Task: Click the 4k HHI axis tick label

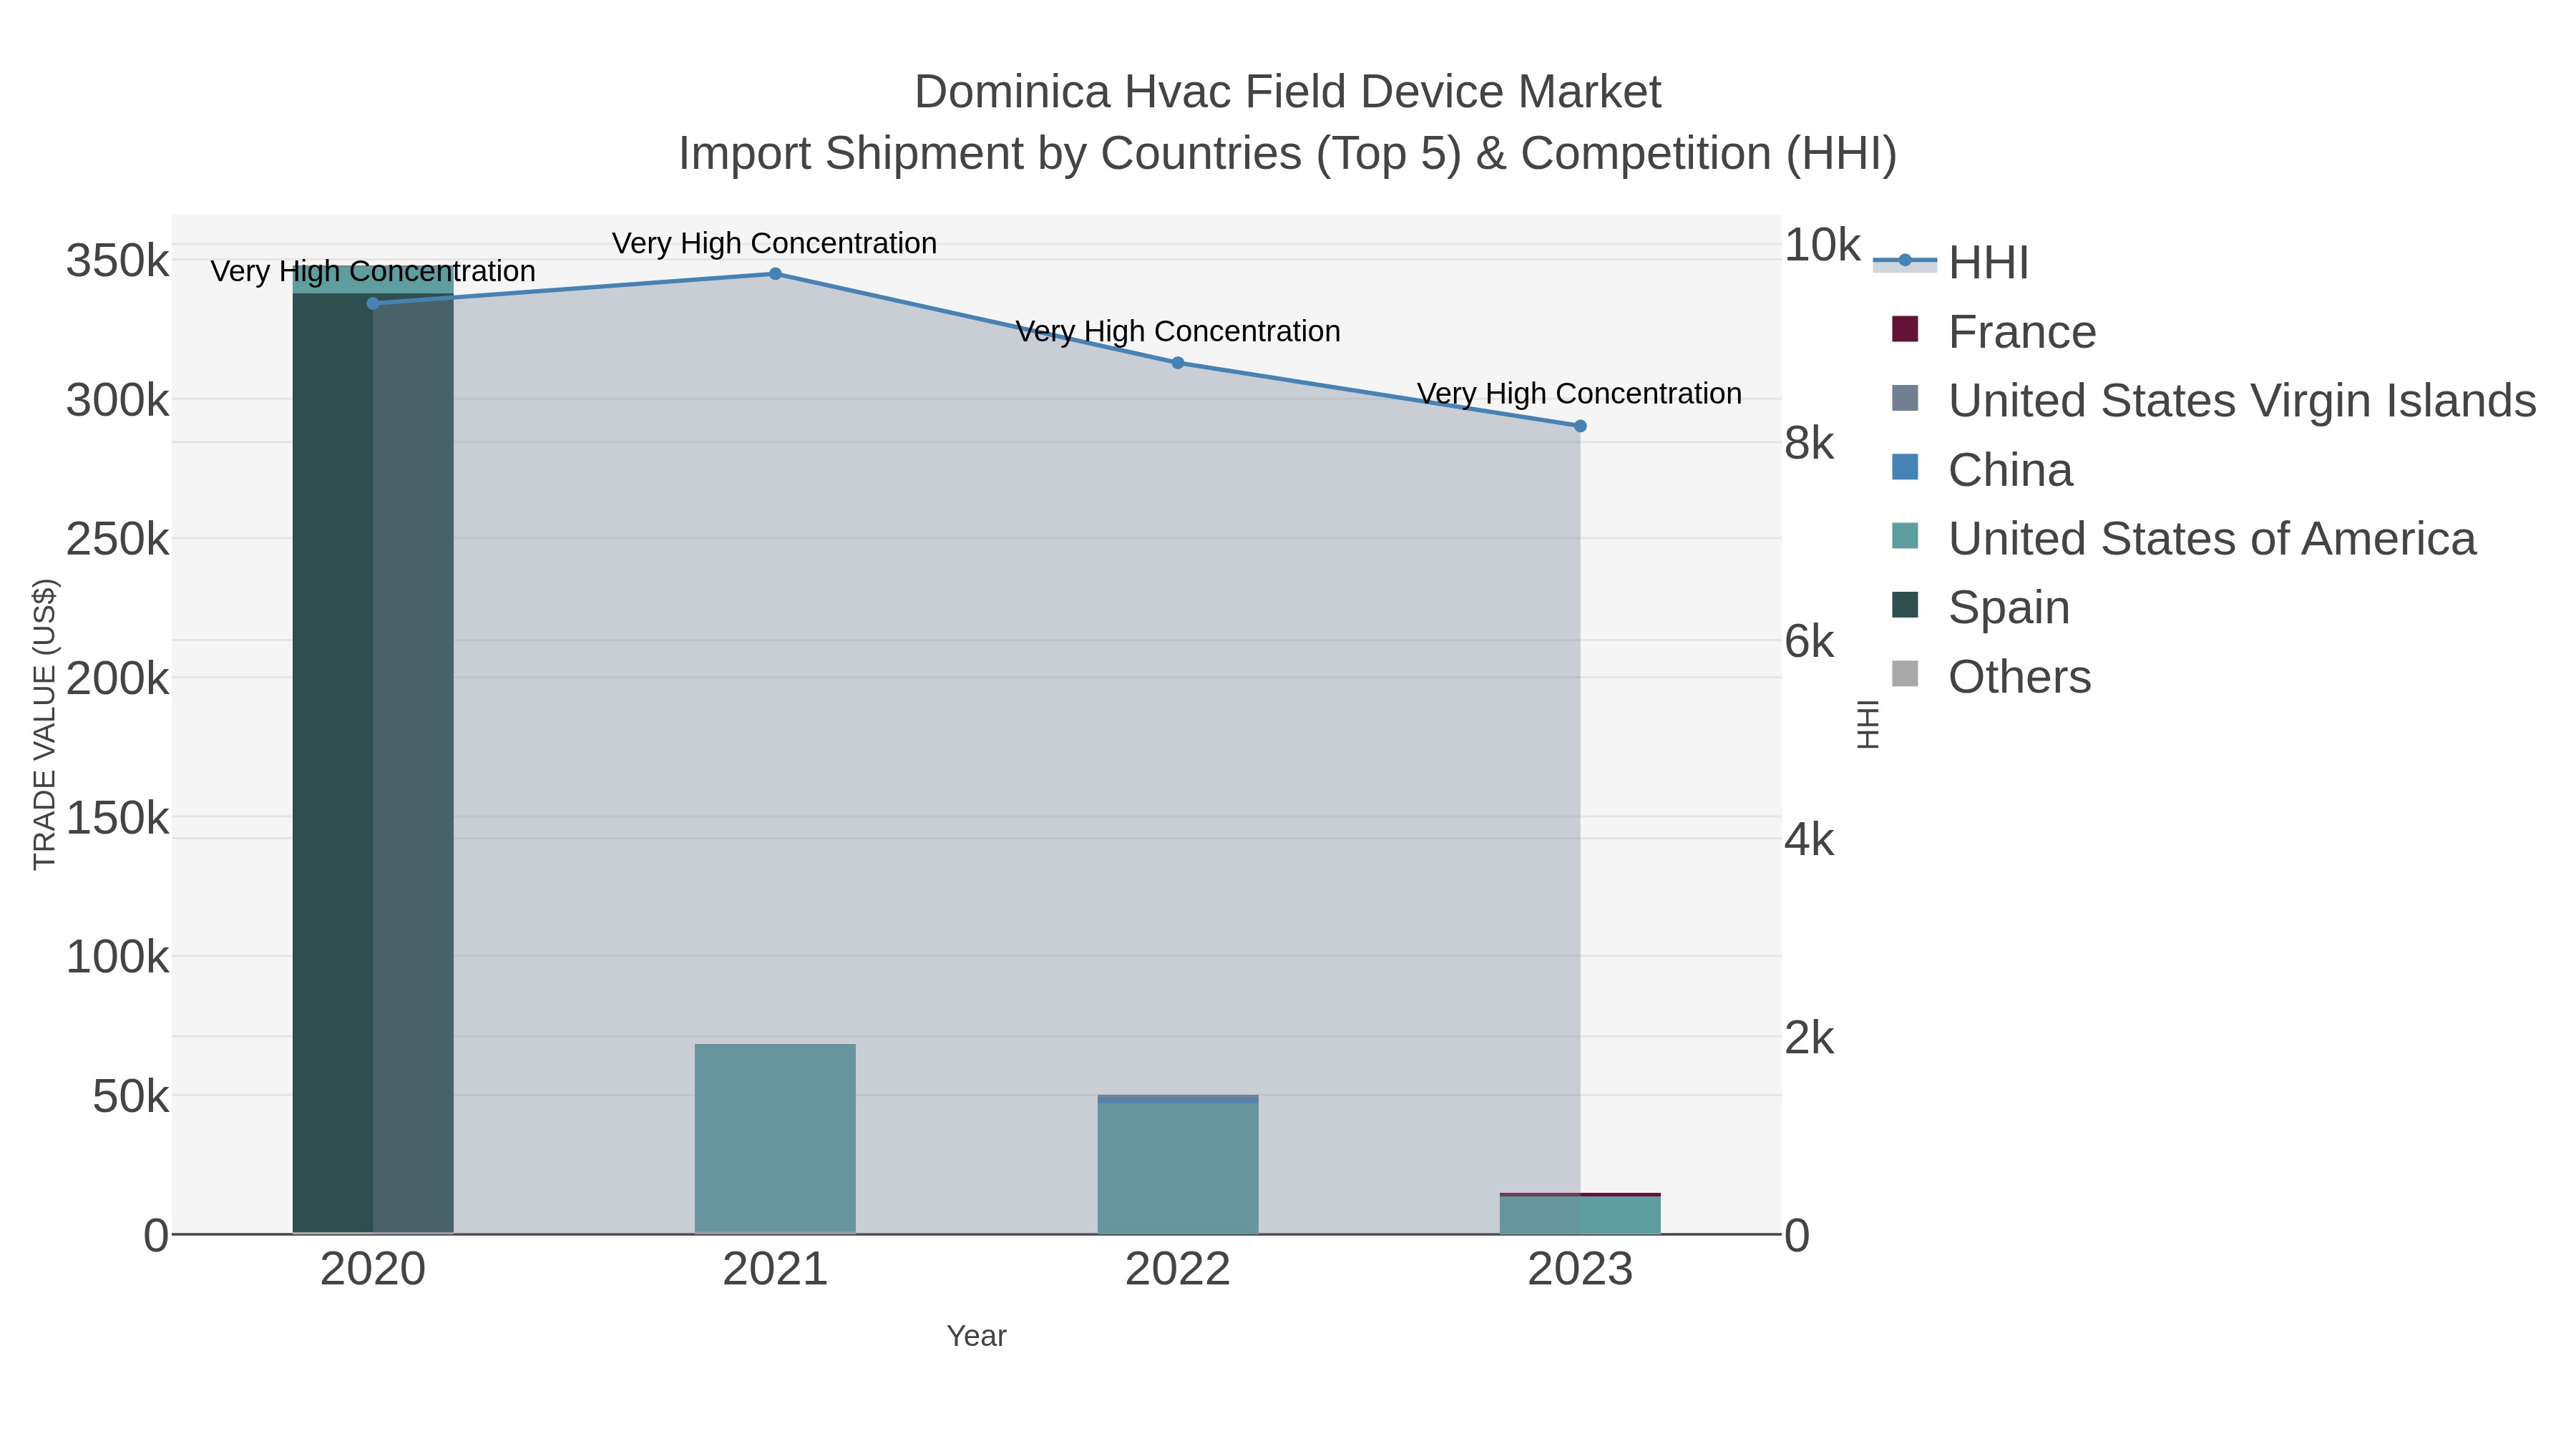Action: point(1810,840)
